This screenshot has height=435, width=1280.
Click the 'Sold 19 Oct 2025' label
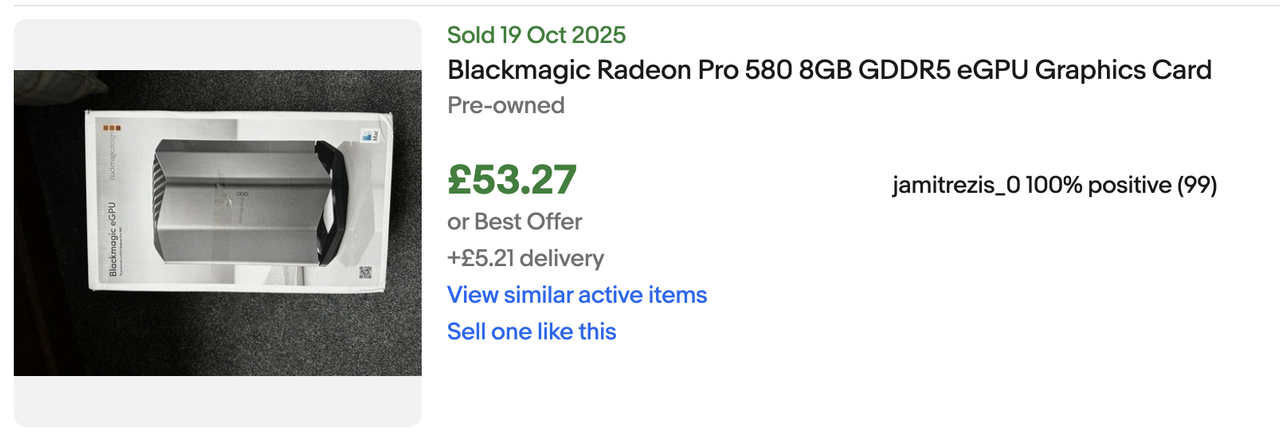point(536,35)
